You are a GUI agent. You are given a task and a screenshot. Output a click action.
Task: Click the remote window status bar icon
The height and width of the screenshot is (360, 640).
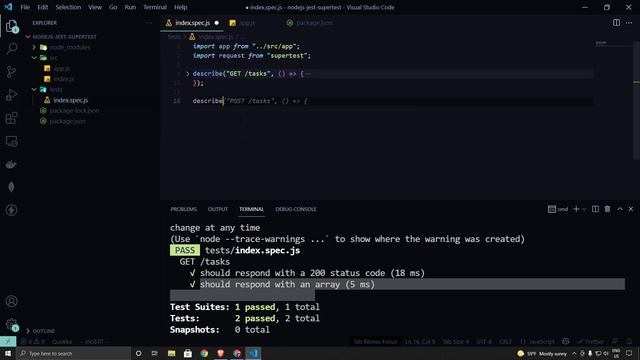click(x=8, y=341)
